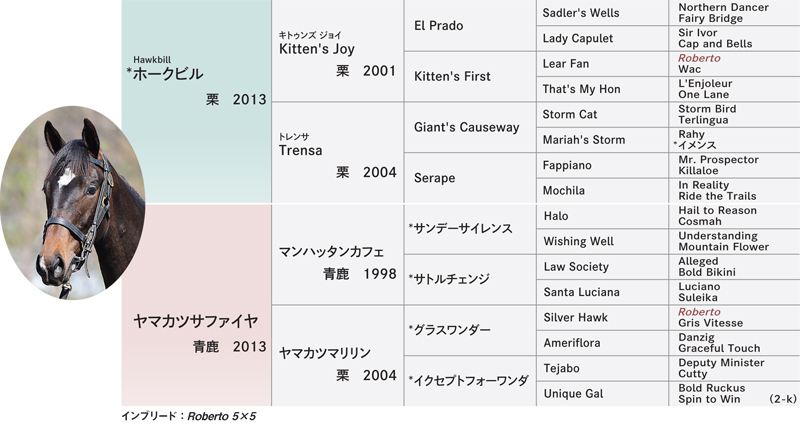The image size is (800, 425).
Task: Click Sadler's Wells entry
Action: 581,13
